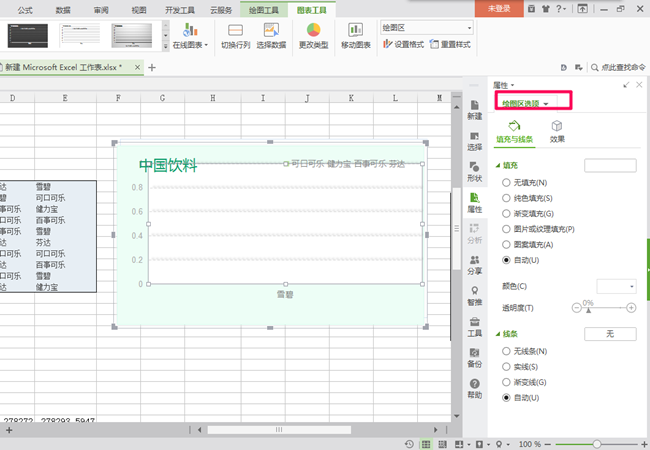Image resolution: width=650 pixels, height=450 pixels.
Task: Expand the chart styles gallery more arrow
Action: click(x=165, y=46)
